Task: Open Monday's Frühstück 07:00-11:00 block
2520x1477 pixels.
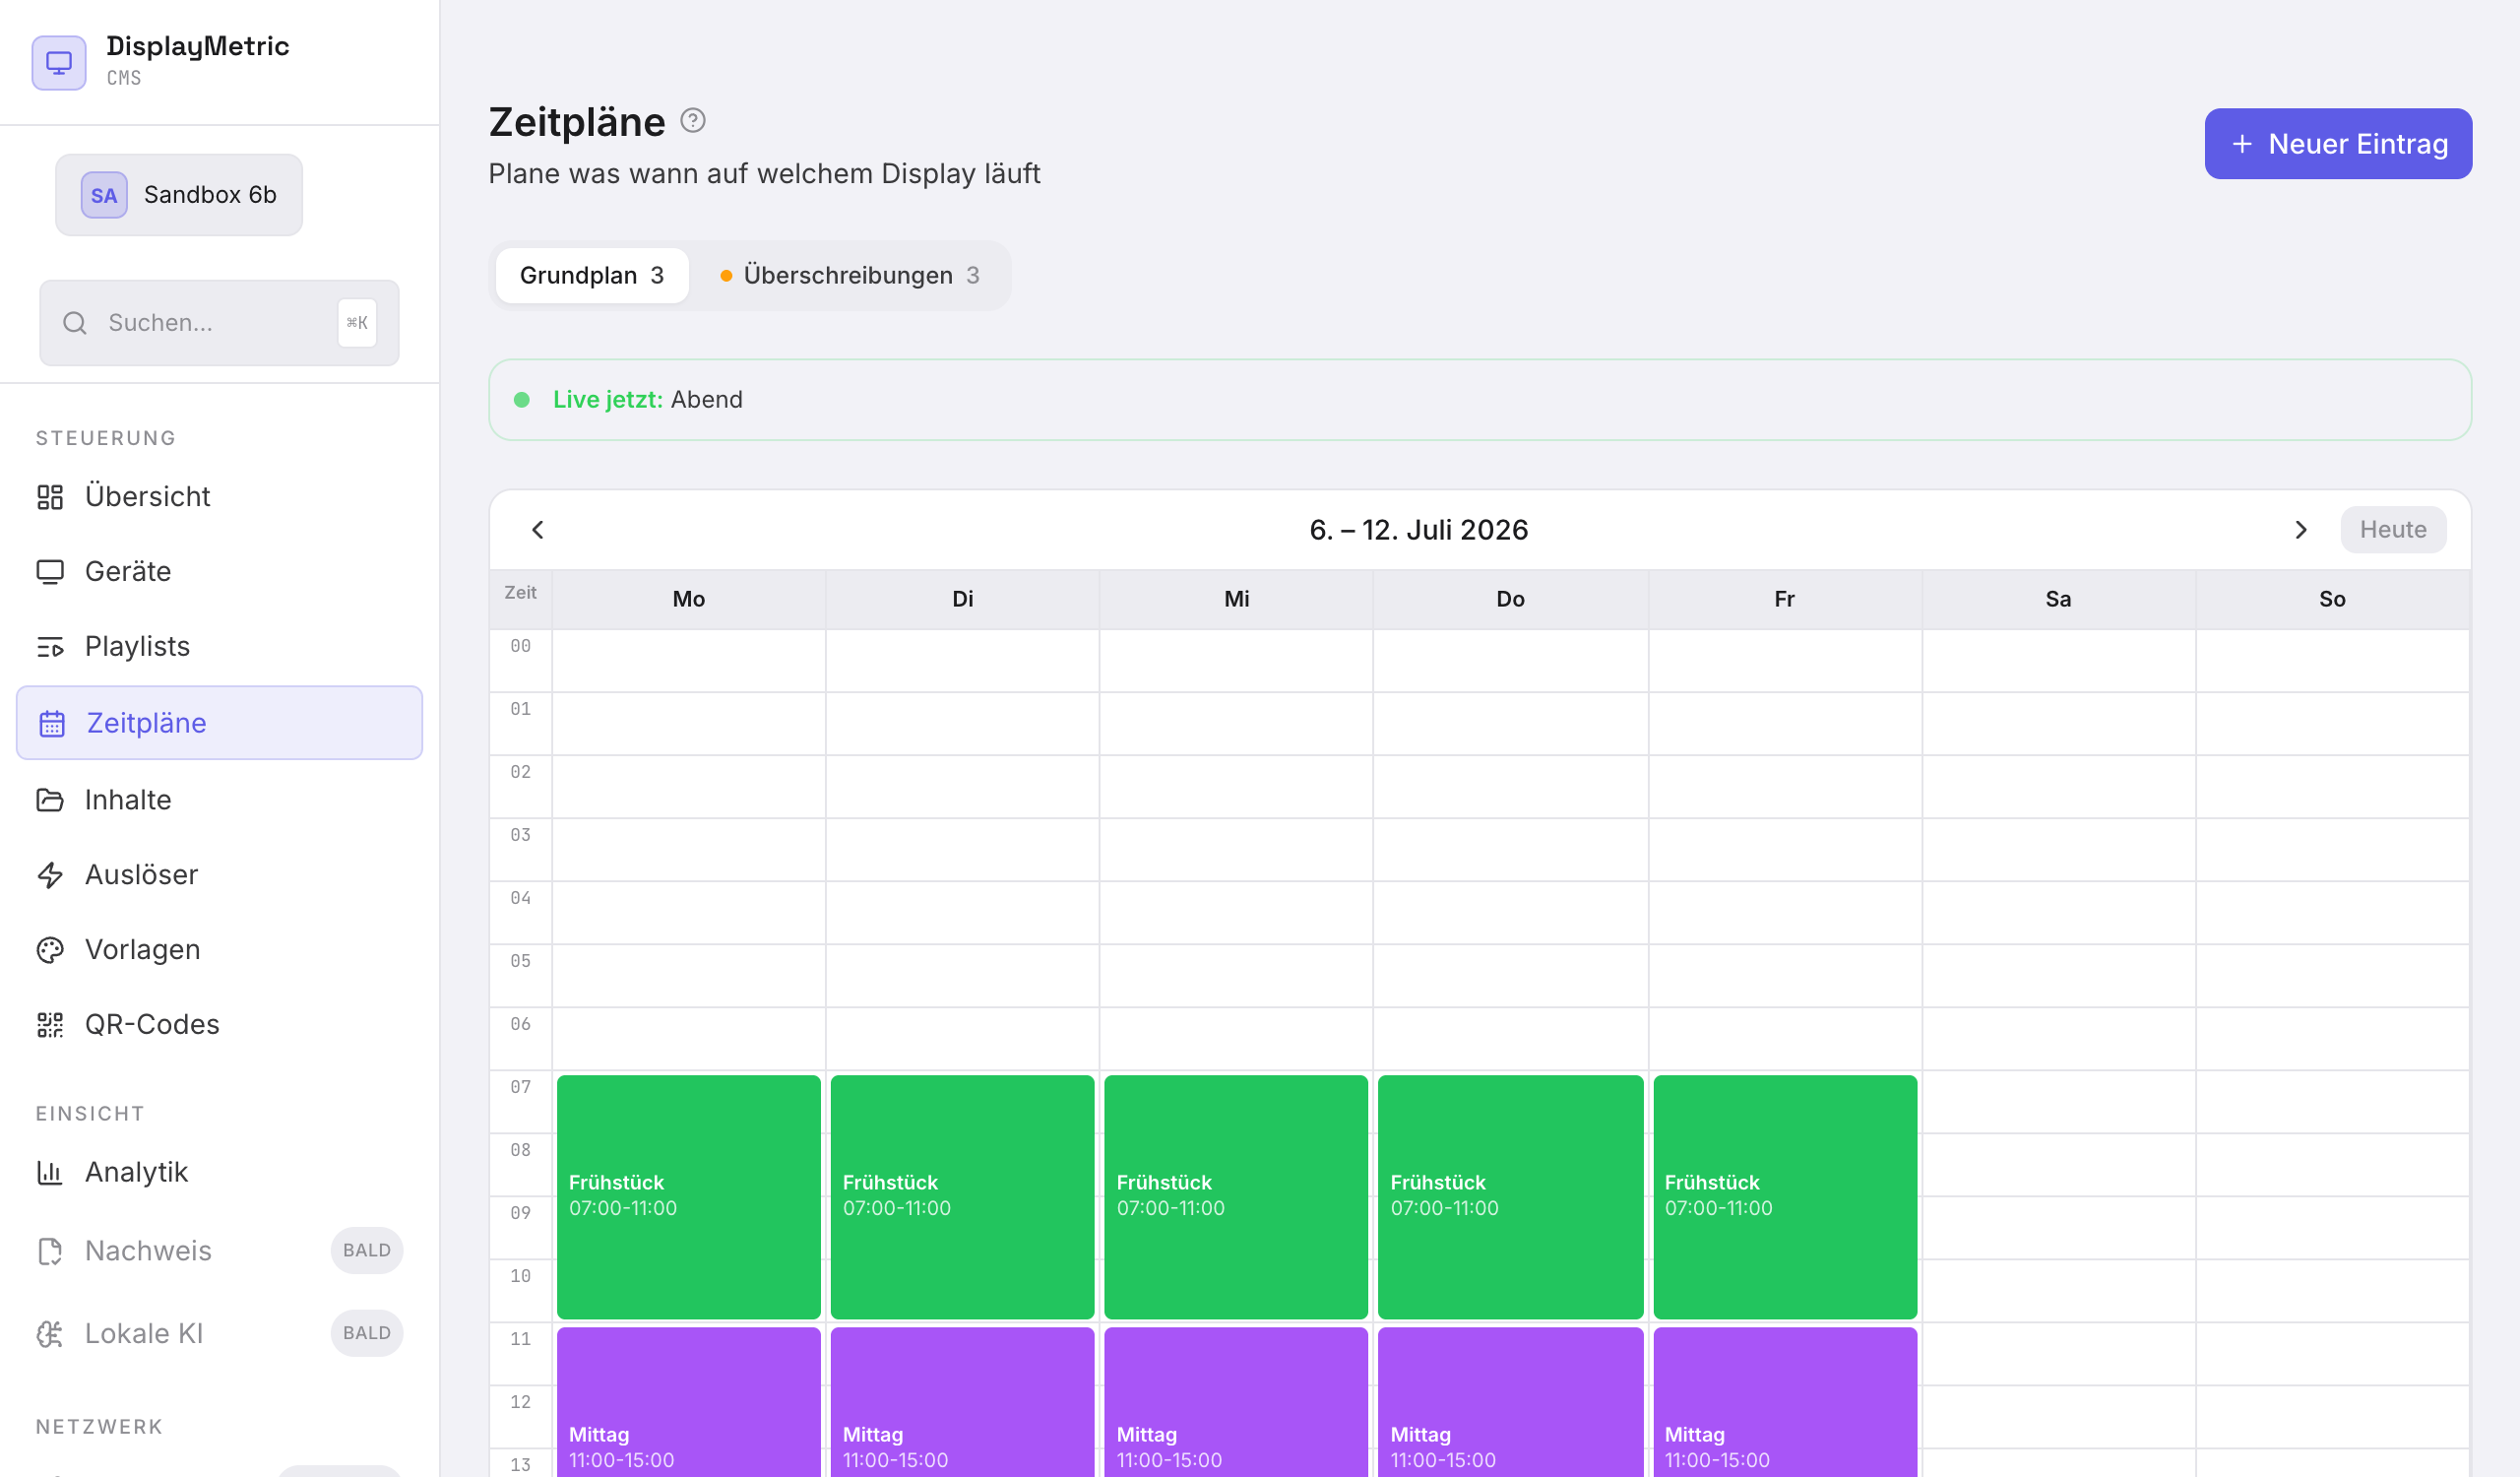Action: click(689, 1197)
